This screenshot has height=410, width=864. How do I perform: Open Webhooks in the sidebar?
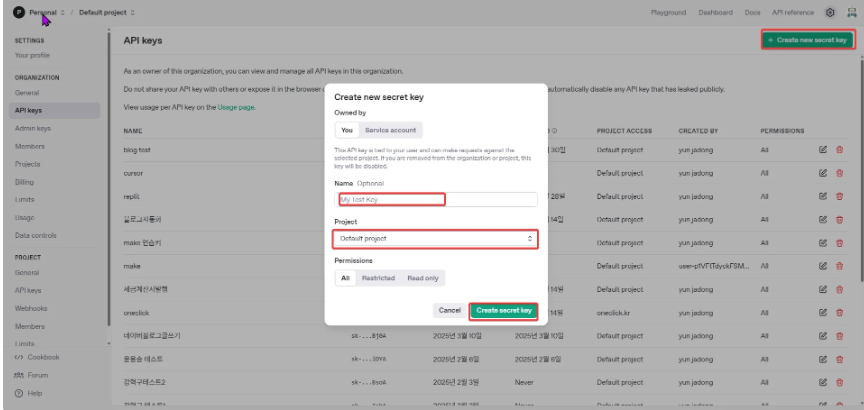coord(31,309)
